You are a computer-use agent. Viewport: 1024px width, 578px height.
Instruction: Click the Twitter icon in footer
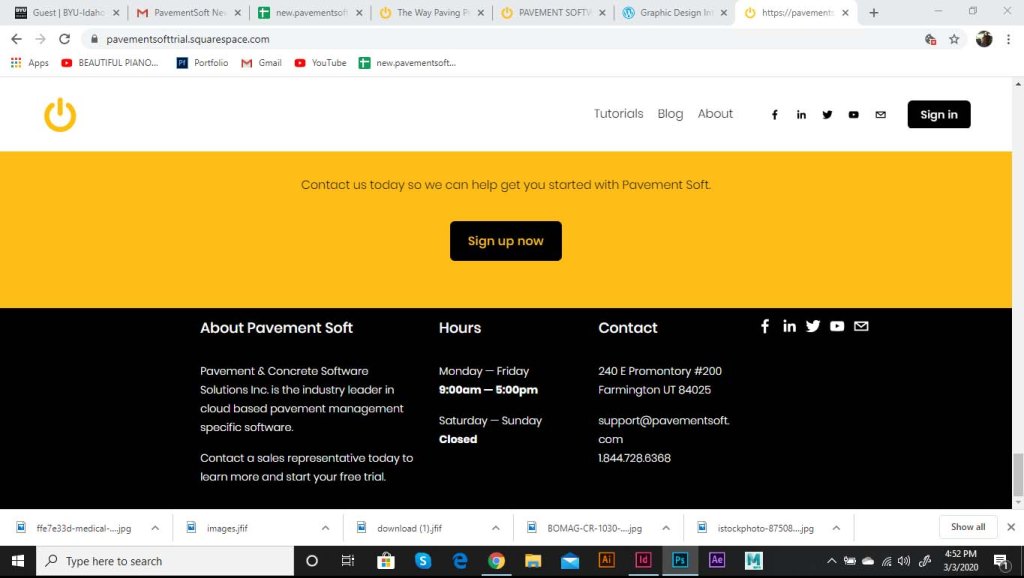(813, 327)
